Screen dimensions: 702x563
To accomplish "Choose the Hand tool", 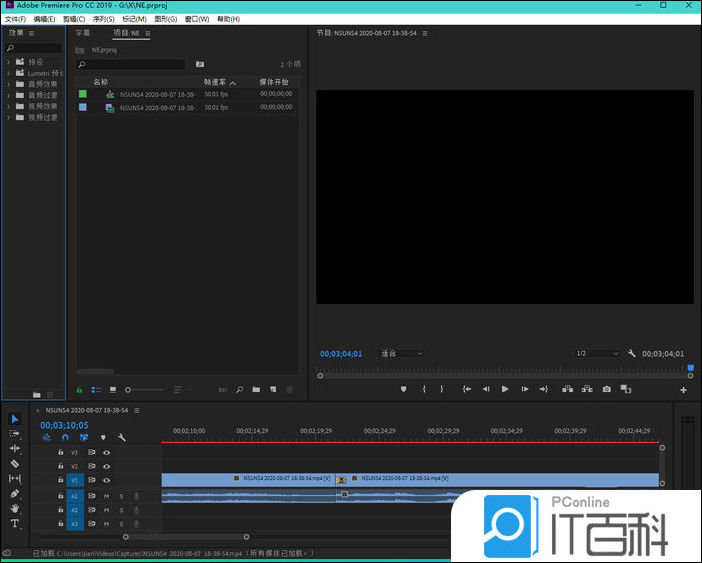I will (15, 508).
